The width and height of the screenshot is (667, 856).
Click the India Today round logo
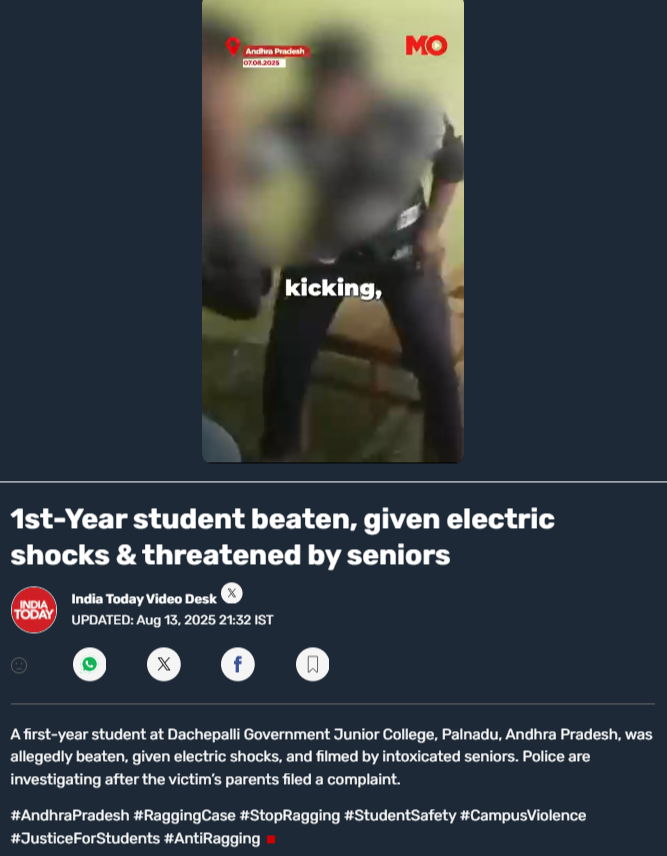point(34,610)
